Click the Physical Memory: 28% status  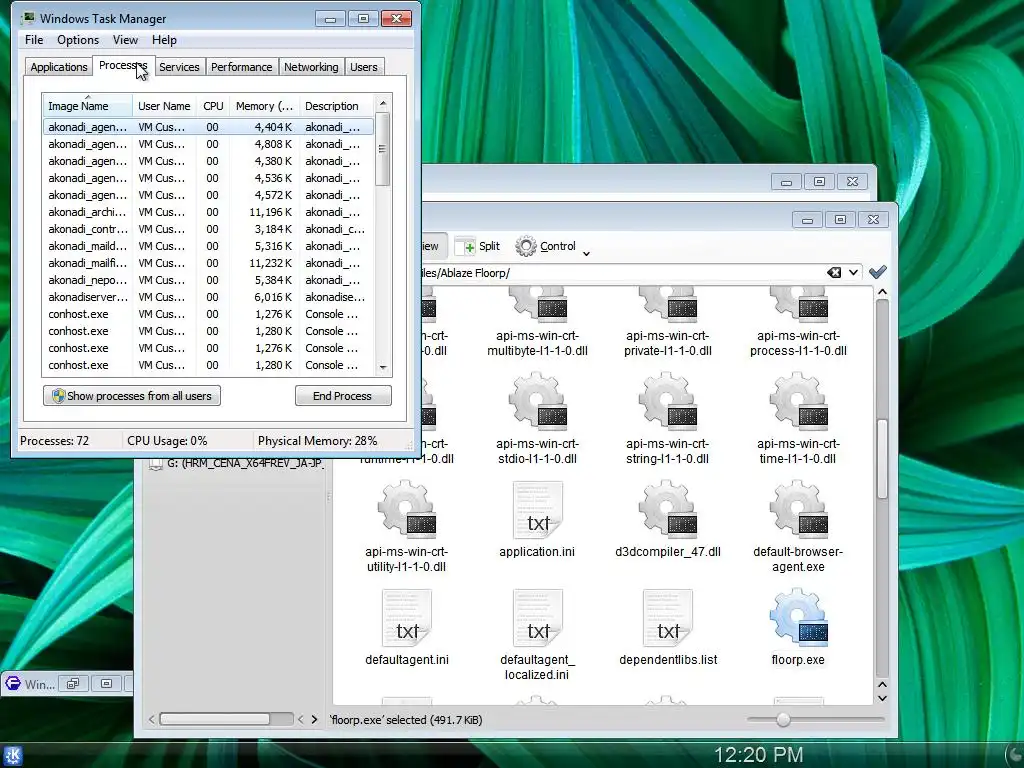tap(317, 441)
